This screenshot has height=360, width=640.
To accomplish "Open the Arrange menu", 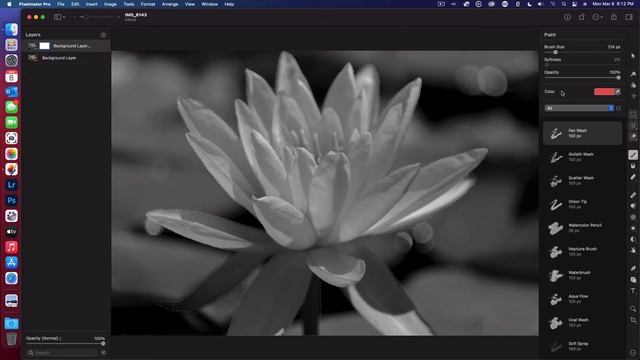I will tap(170, 4).
